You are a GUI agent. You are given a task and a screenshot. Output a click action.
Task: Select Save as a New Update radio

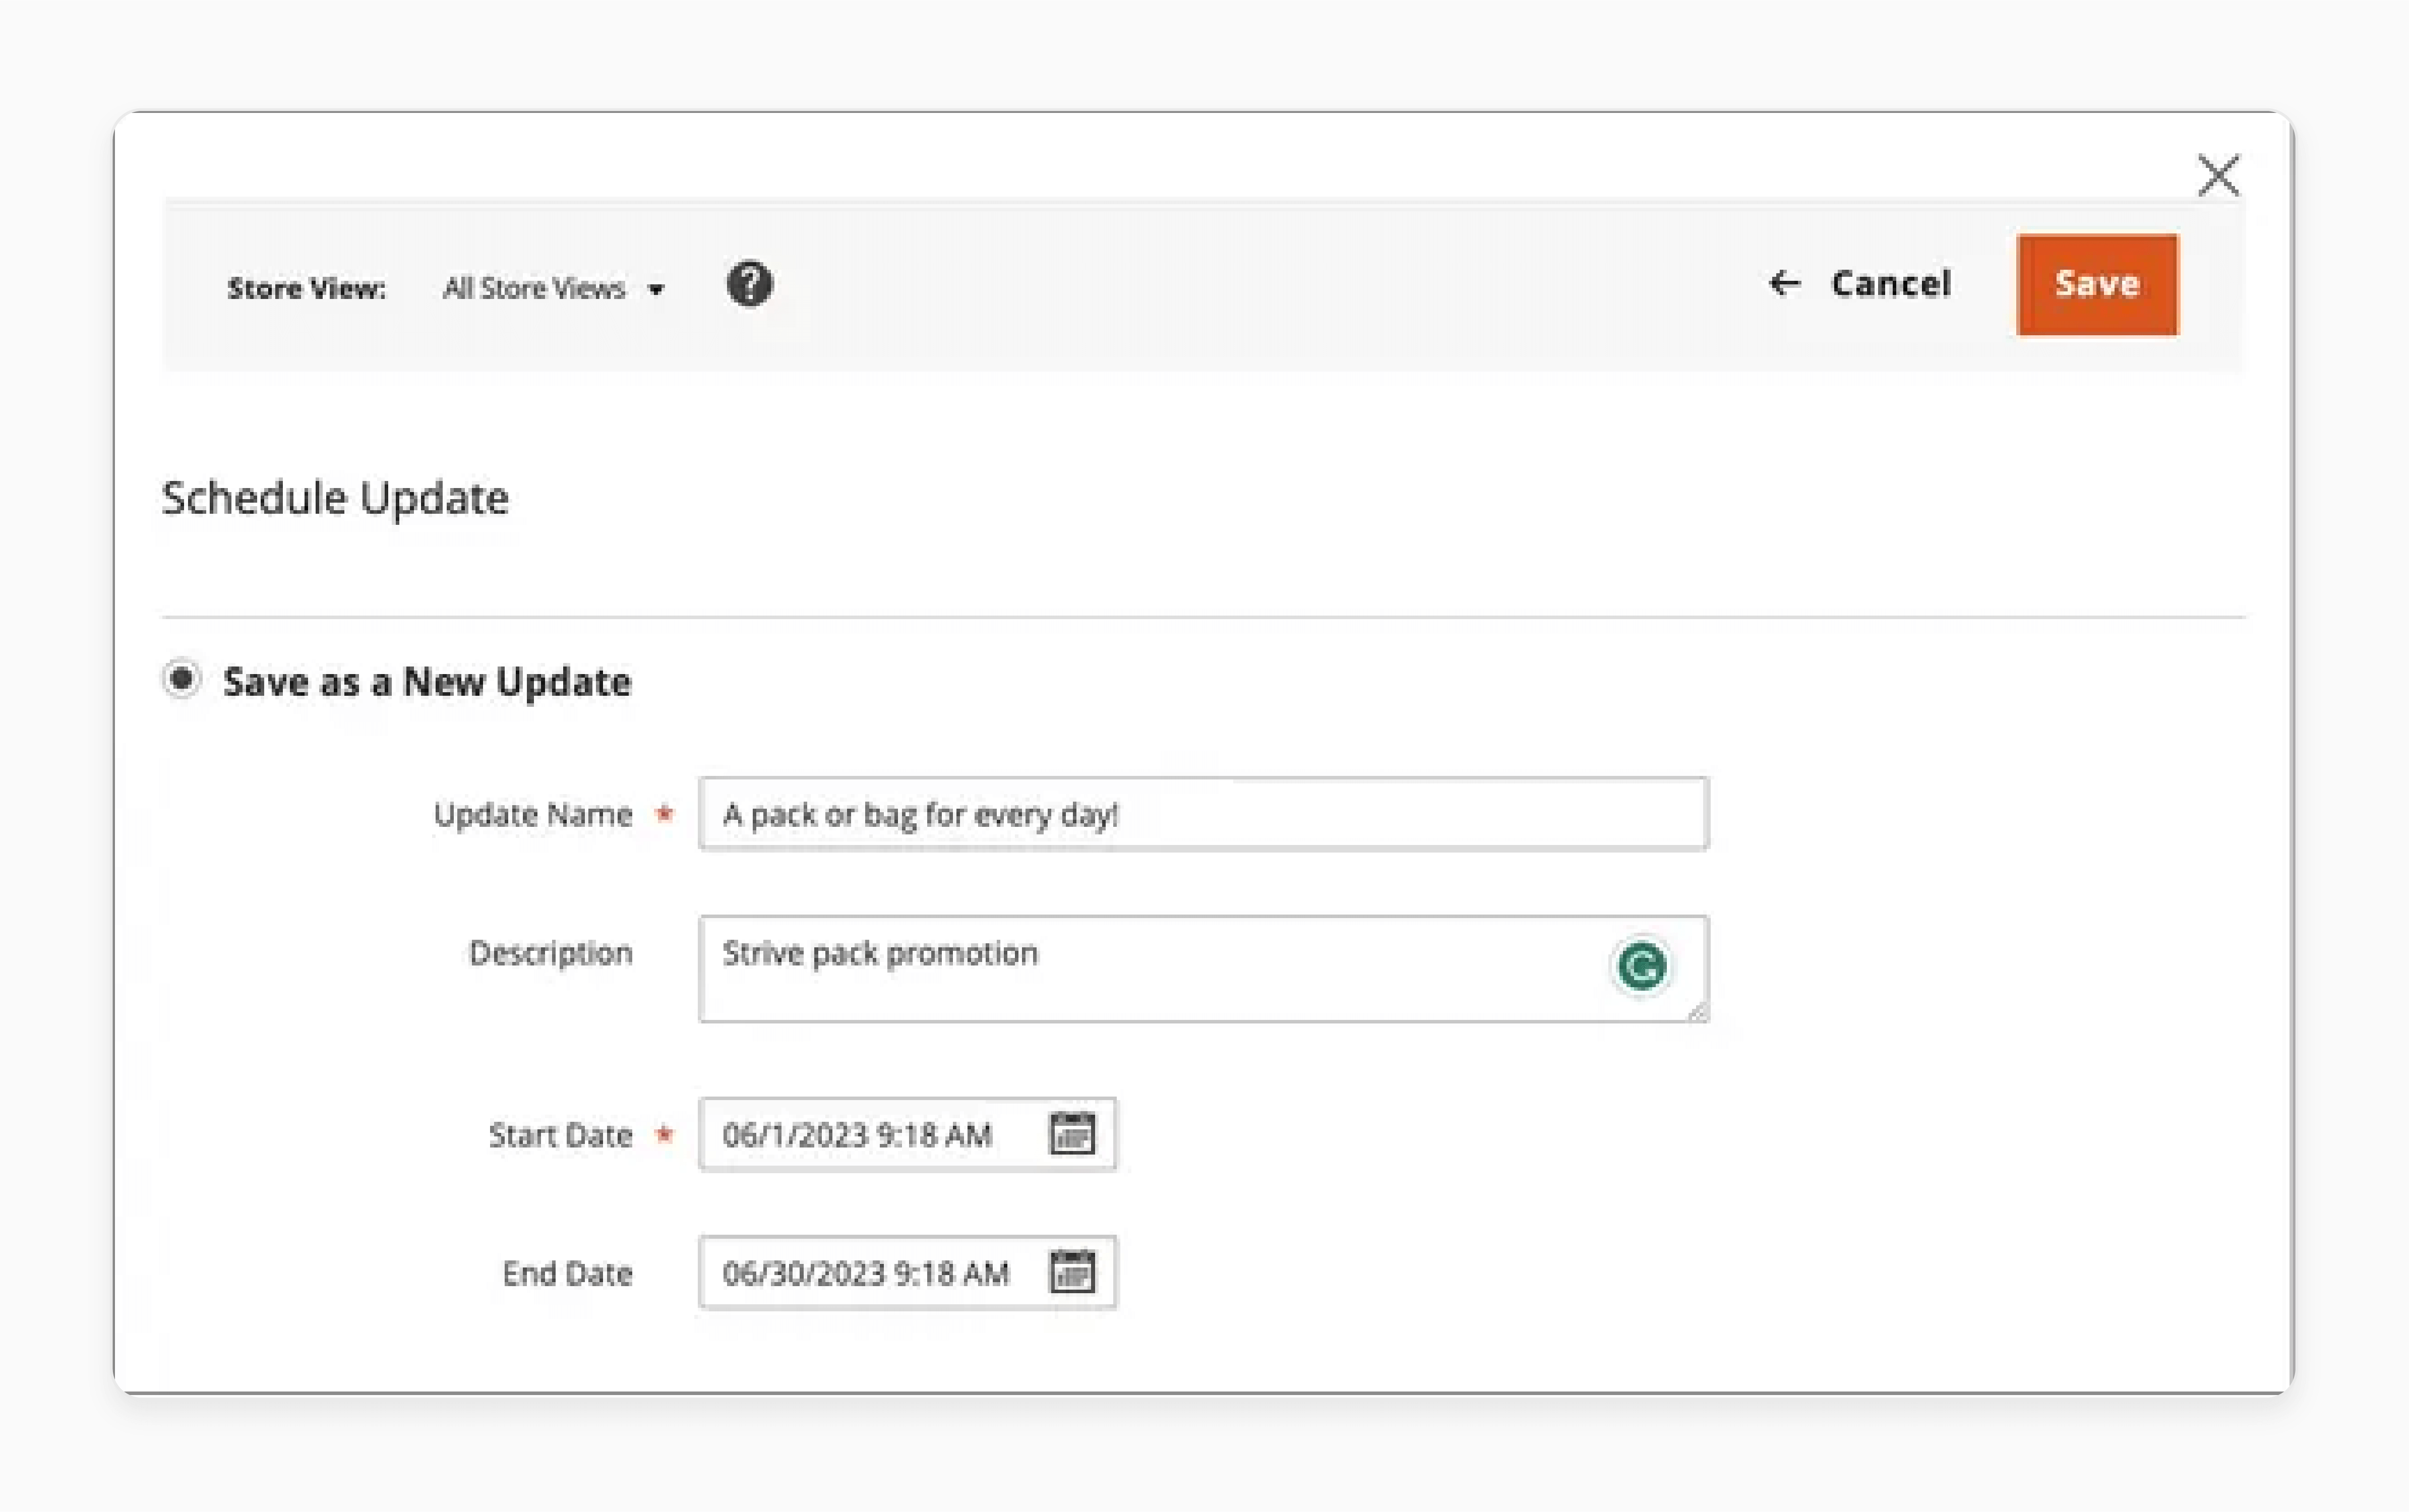pos(182,680)
